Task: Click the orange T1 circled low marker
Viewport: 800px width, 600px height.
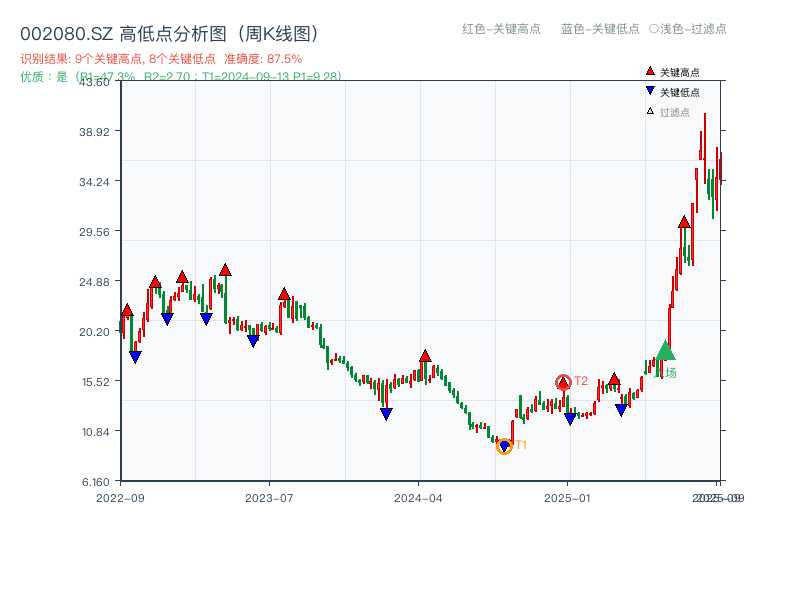Action: click(504, 446)
